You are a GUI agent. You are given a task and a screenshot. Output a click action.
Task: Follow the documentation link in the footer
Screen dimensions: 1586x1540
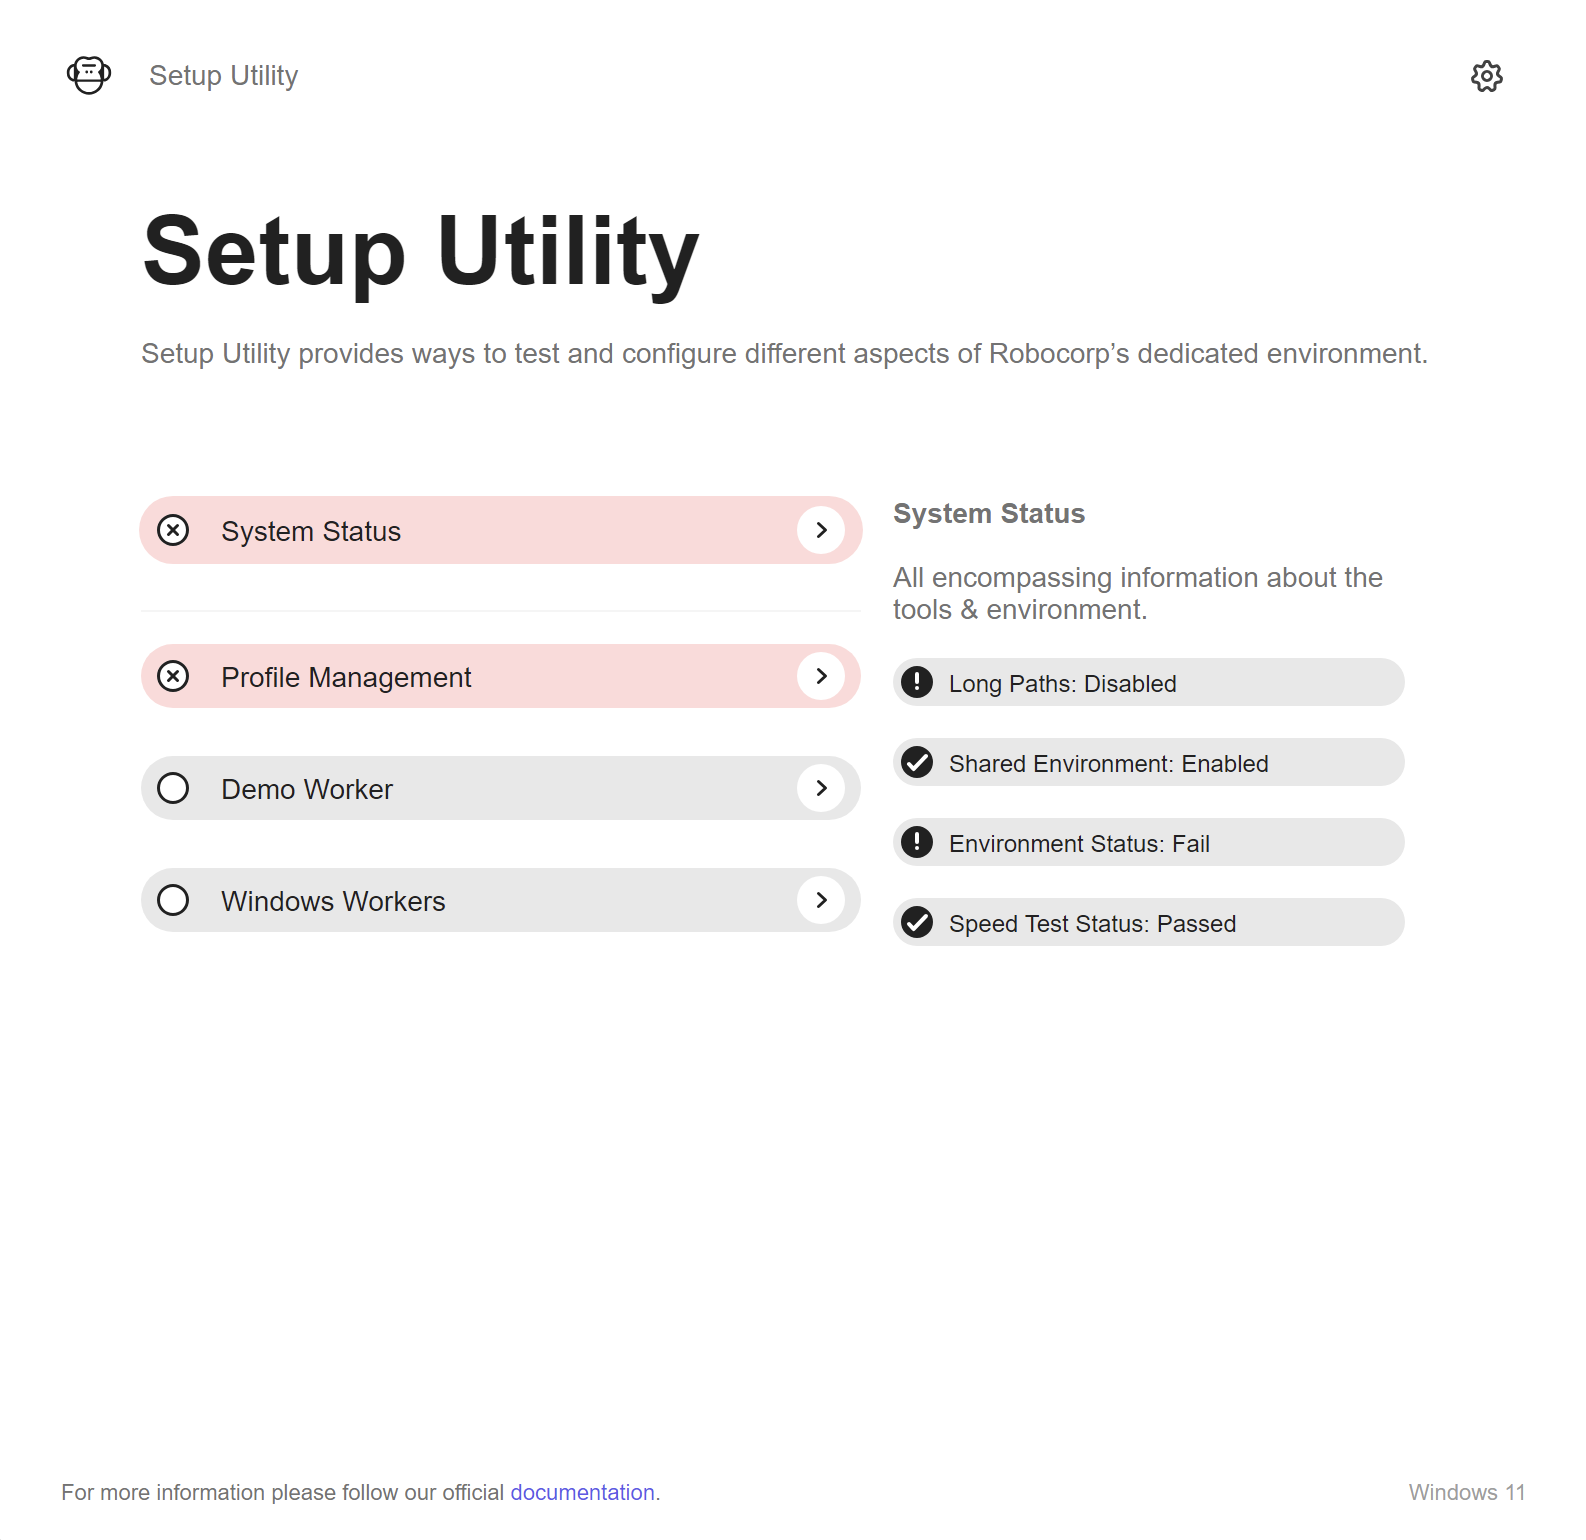(x=583, y=1492)
